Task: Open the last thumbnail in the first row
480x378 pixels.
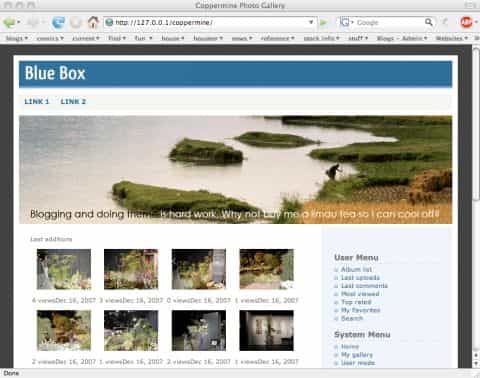Action: 267,269
